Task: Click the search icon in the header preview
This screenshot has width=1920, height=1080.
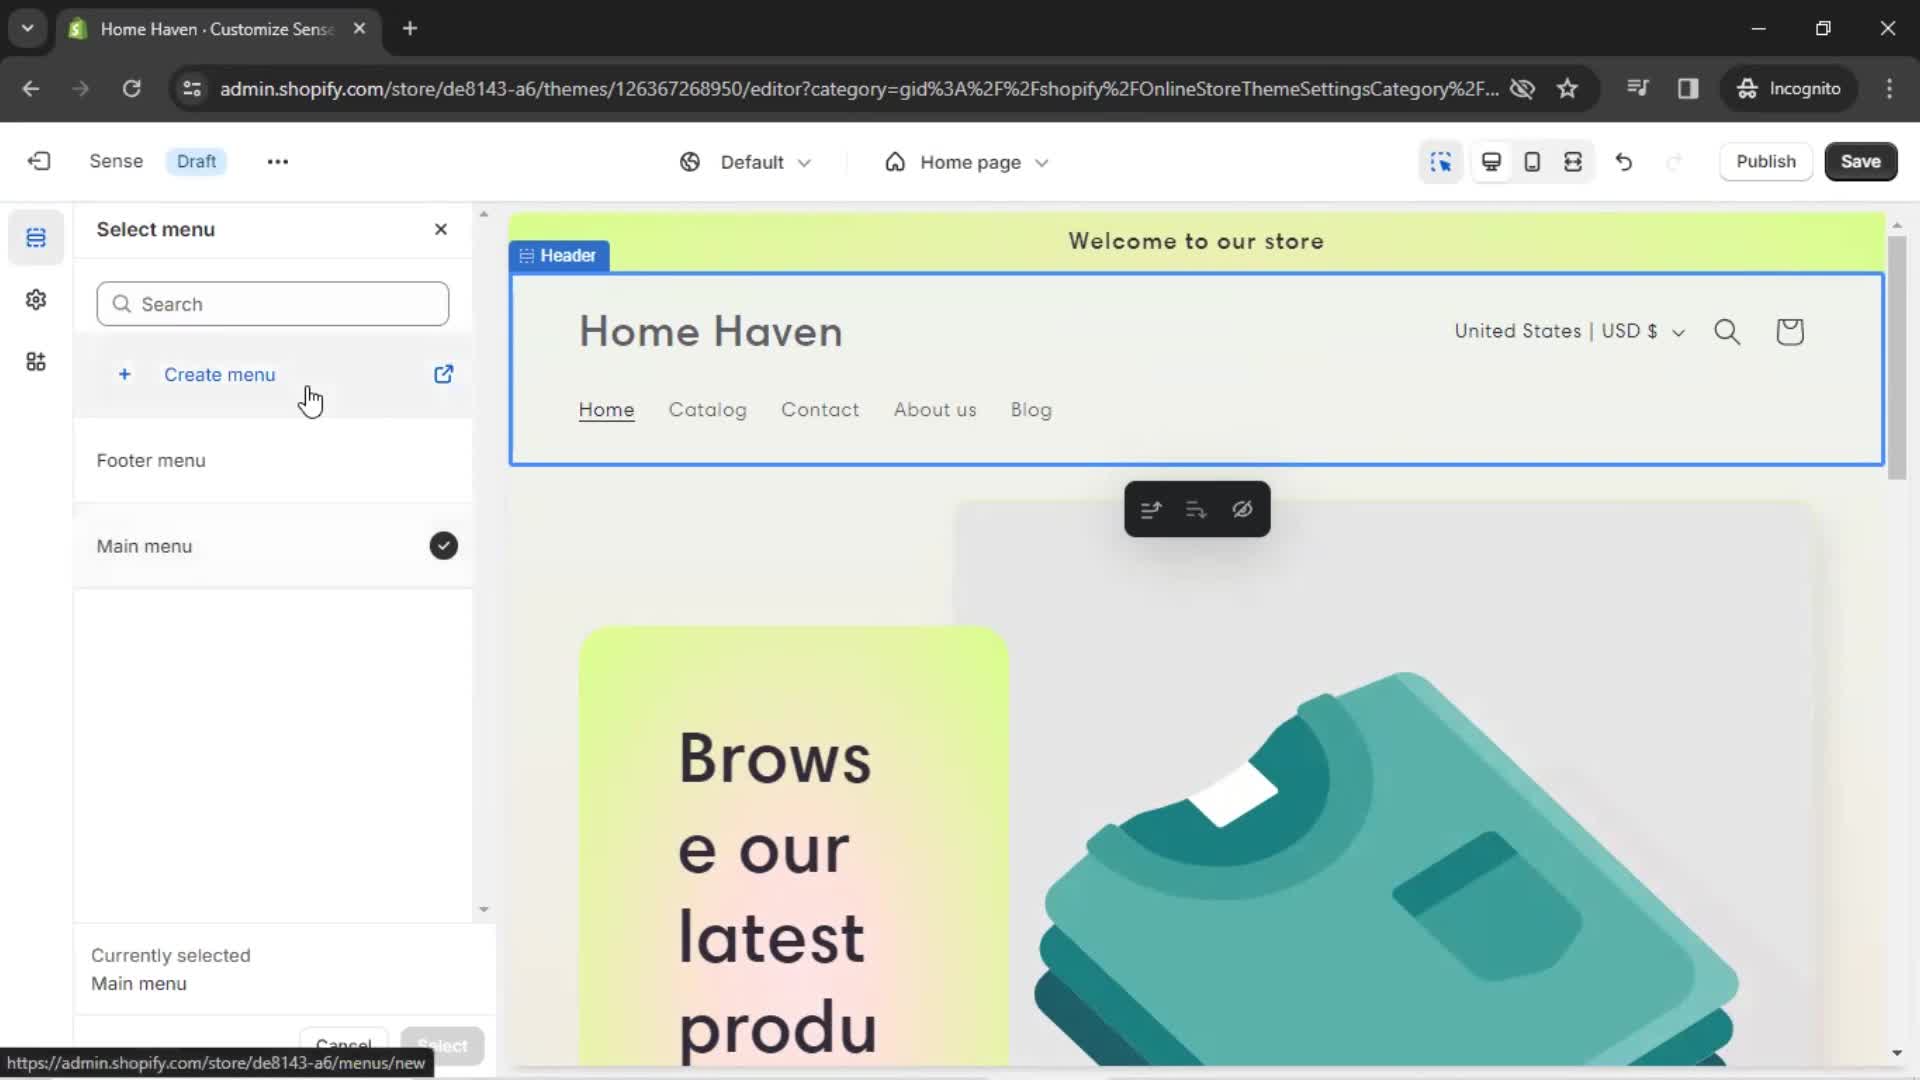Action: click(1727, 331)
